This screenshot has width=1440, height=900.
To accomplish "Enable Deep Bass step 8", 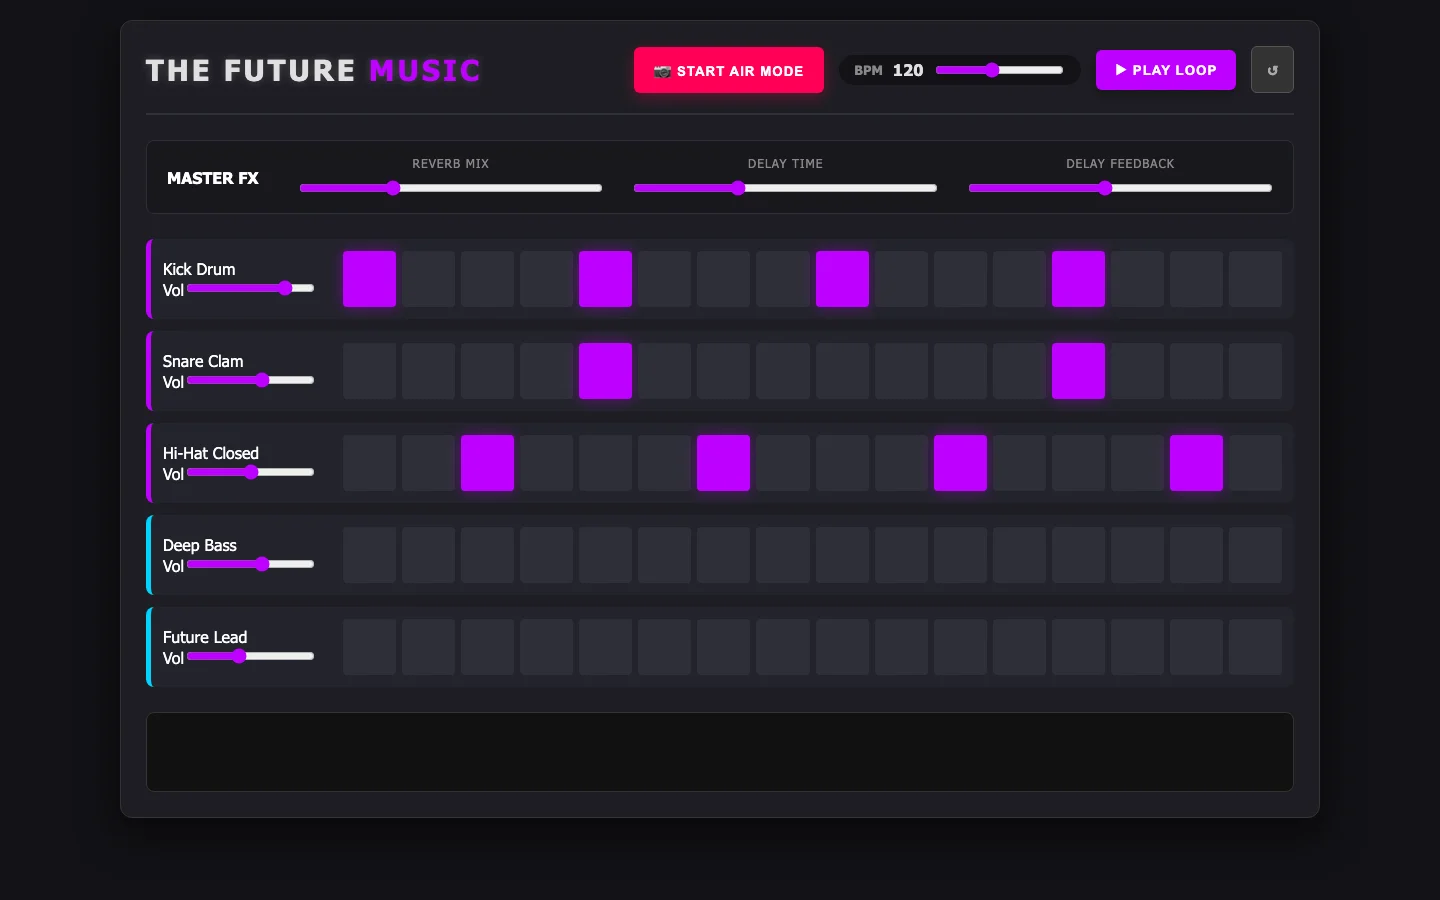I will [783, 555].
